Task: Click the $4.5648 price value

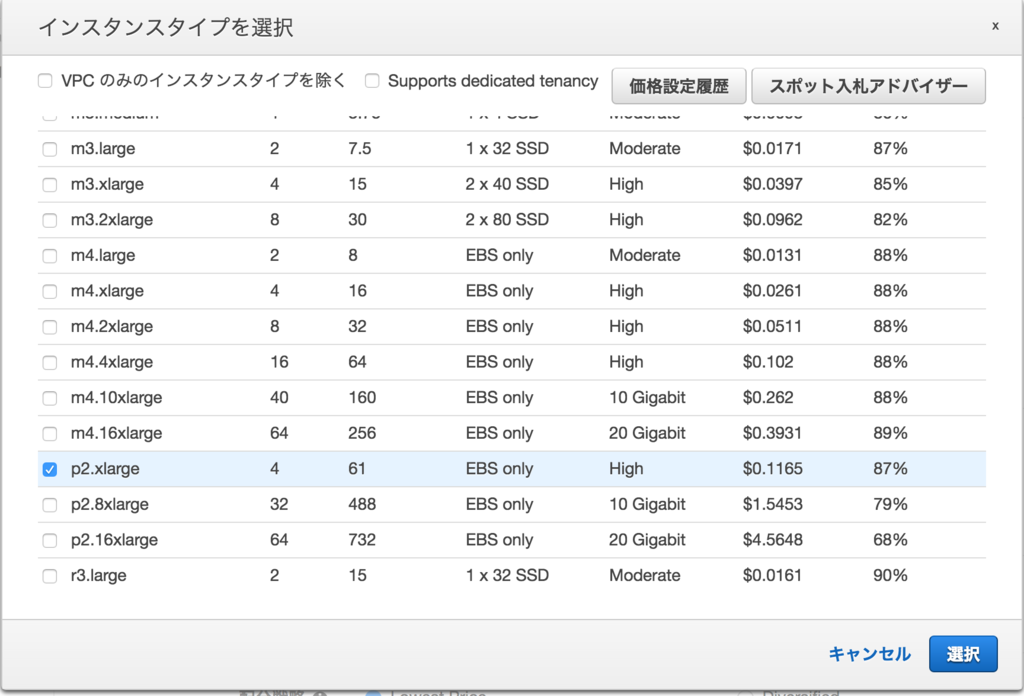Action: (773, 540)
